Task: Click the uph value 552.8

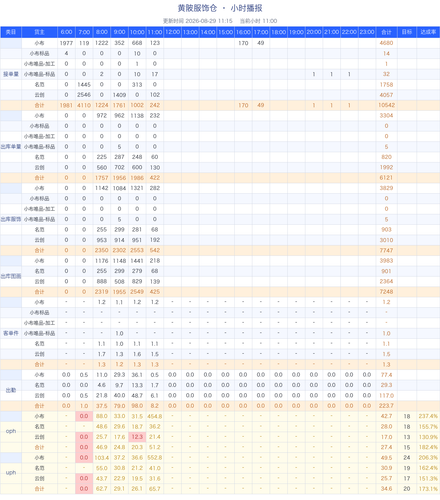Action: point(155,458)
